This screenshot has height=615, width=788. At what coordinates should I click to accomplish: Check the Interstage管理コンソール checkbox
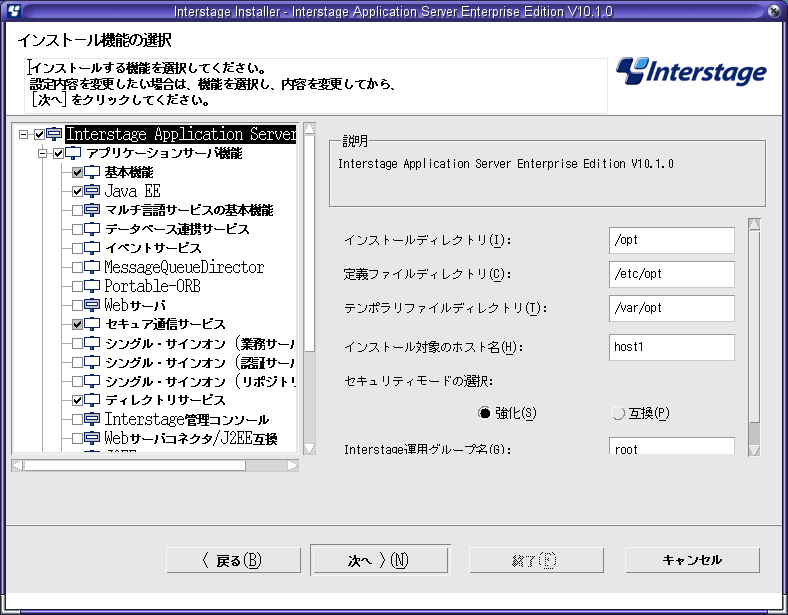(77, 419)
